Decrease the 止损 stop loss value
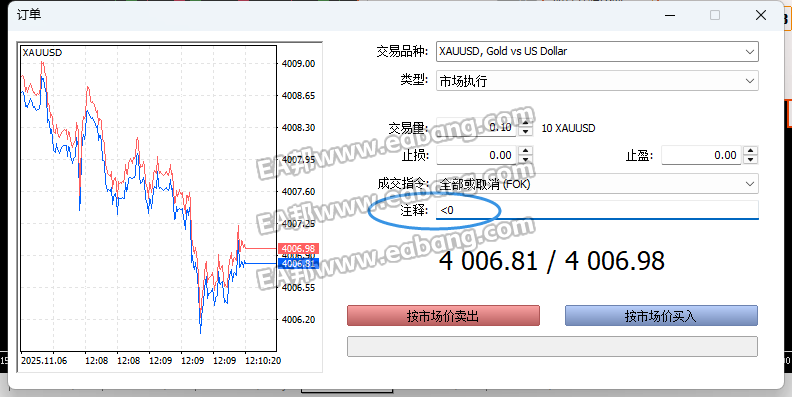792x397 pixels. tap(526, 160)
